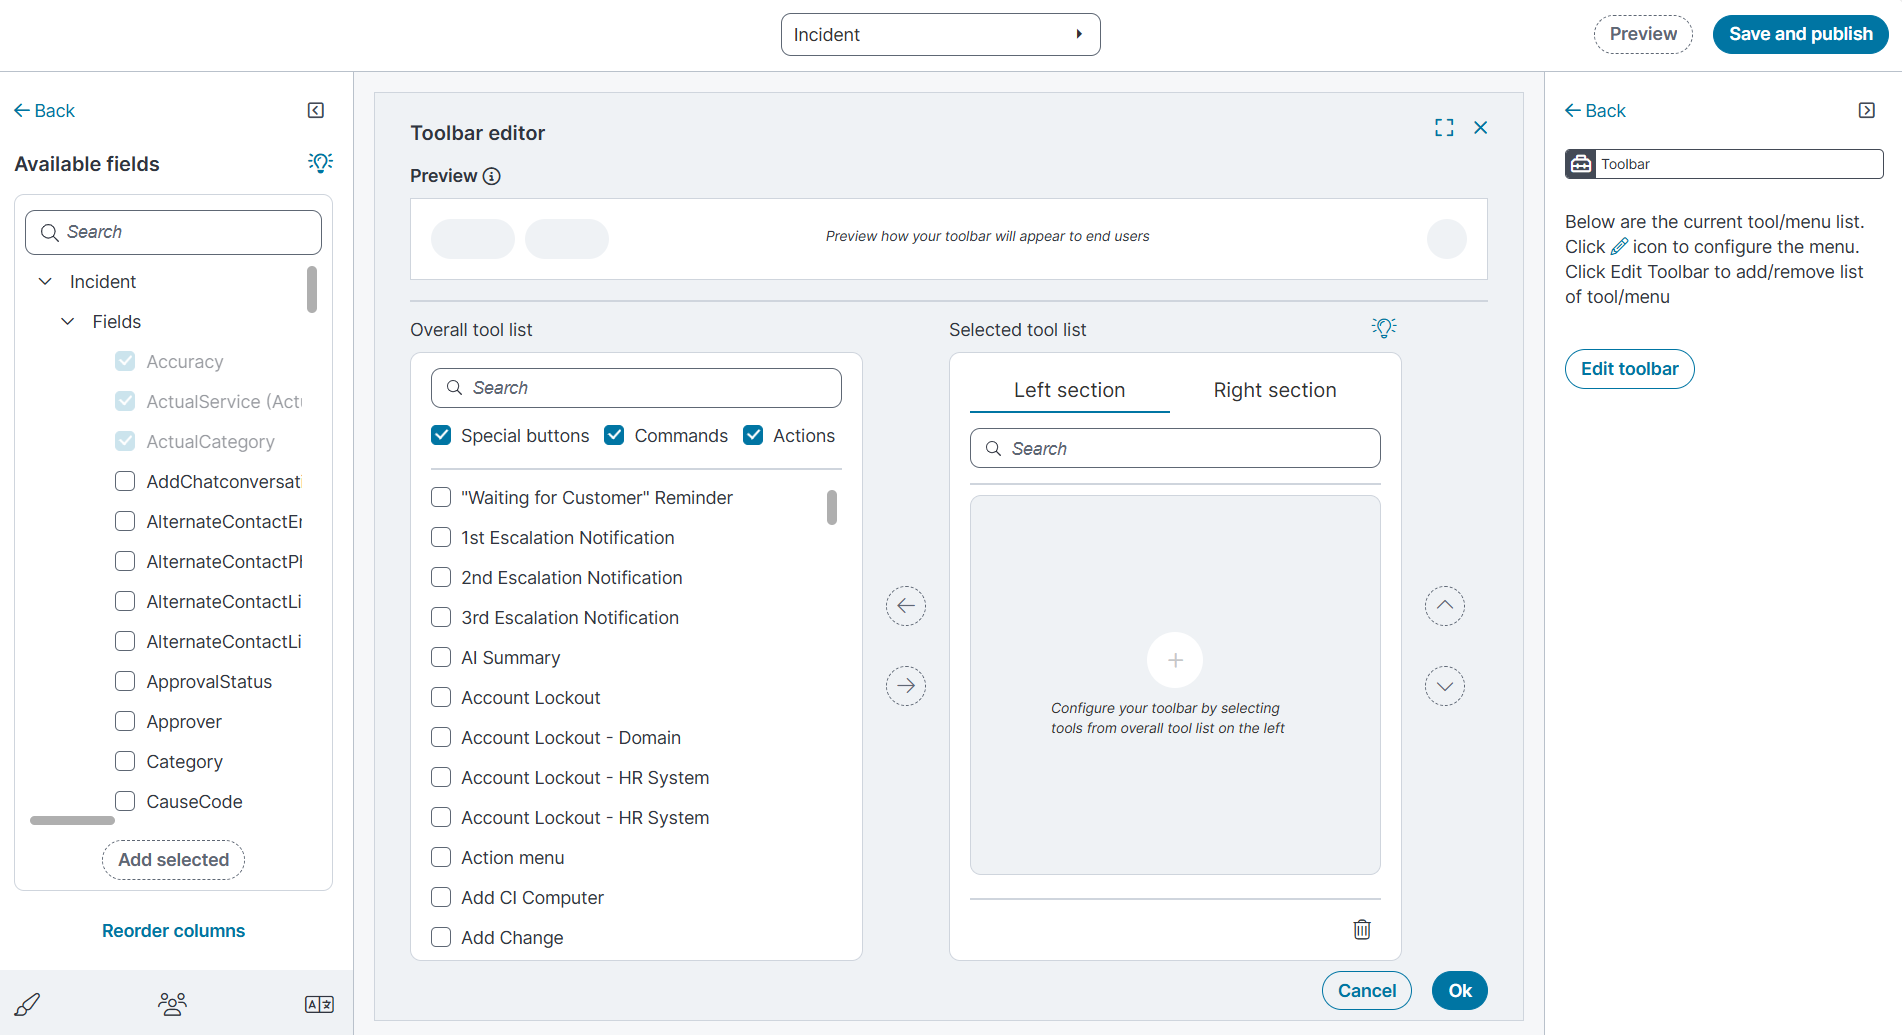The width and height of the screenshot is (1902, 1035).
Task: Click right arrow to add tool
Action: 906,686
